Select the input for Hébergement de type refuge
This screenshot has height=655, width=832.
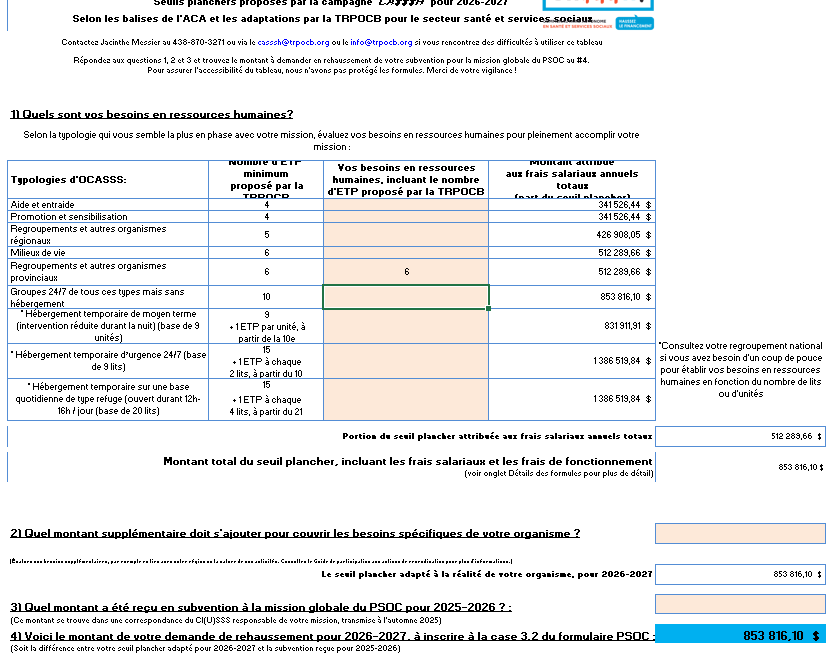point(405,398)
